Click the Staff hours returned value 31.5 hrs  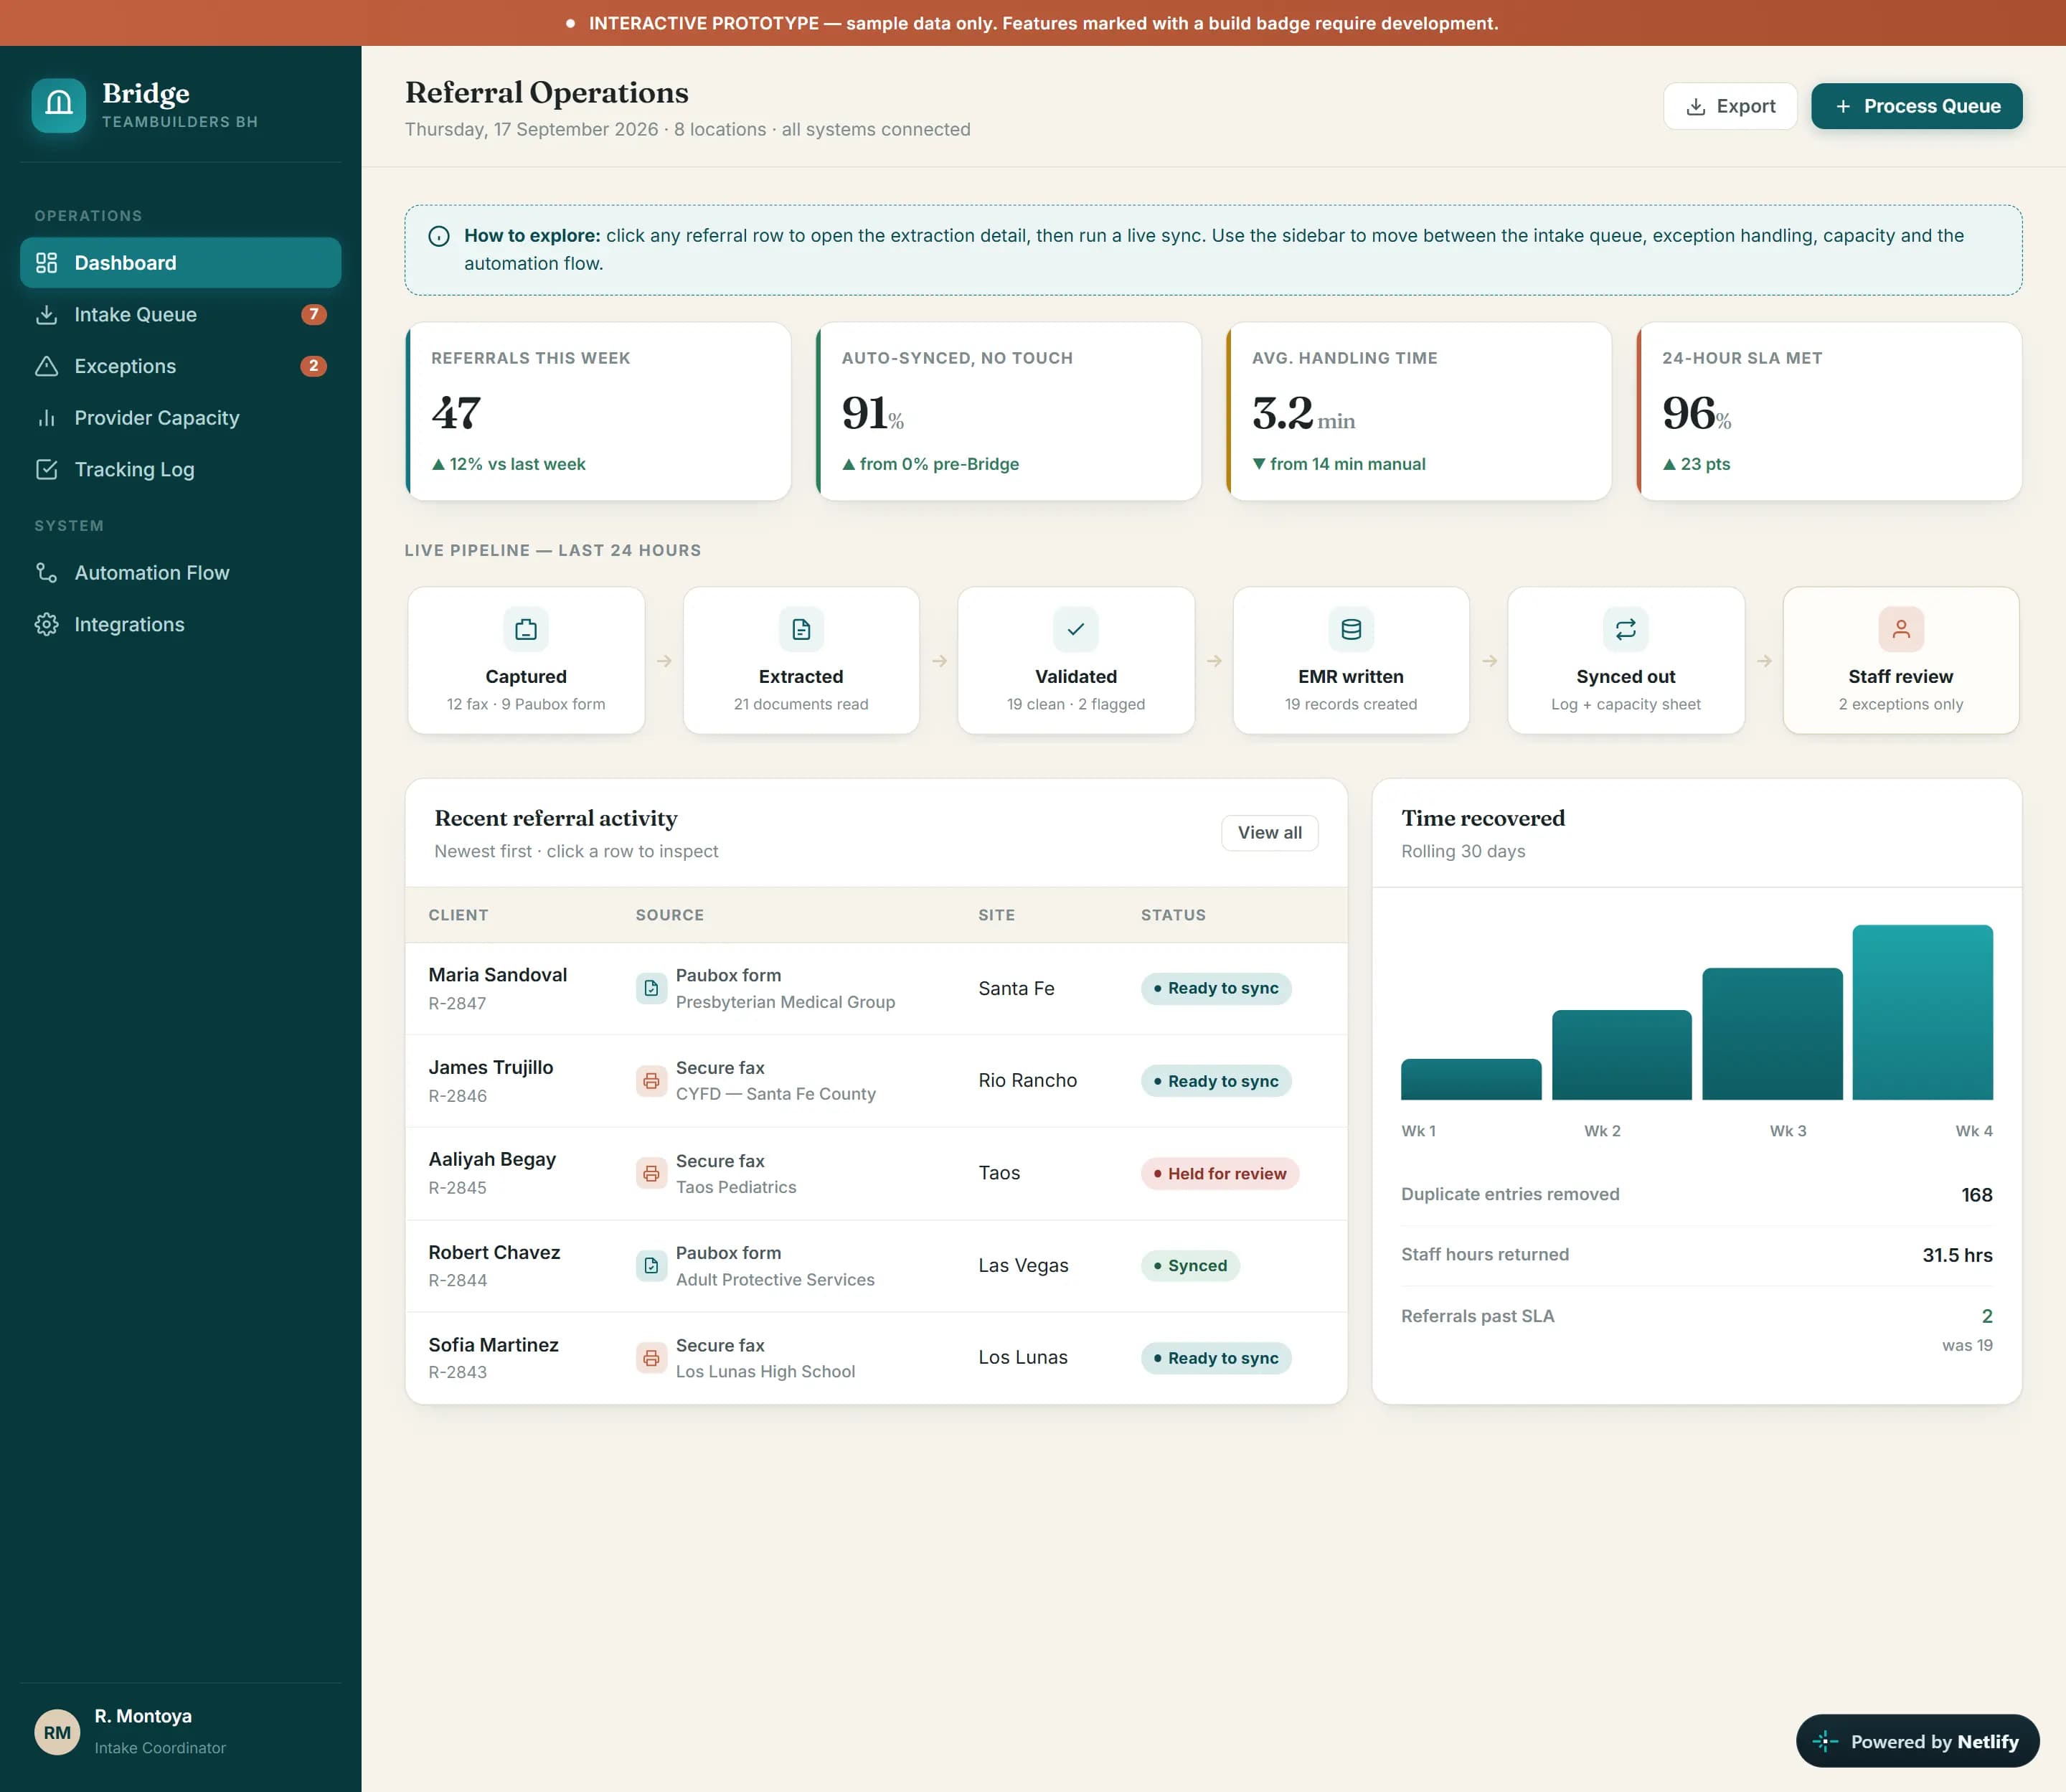tap(1957, 1255)
